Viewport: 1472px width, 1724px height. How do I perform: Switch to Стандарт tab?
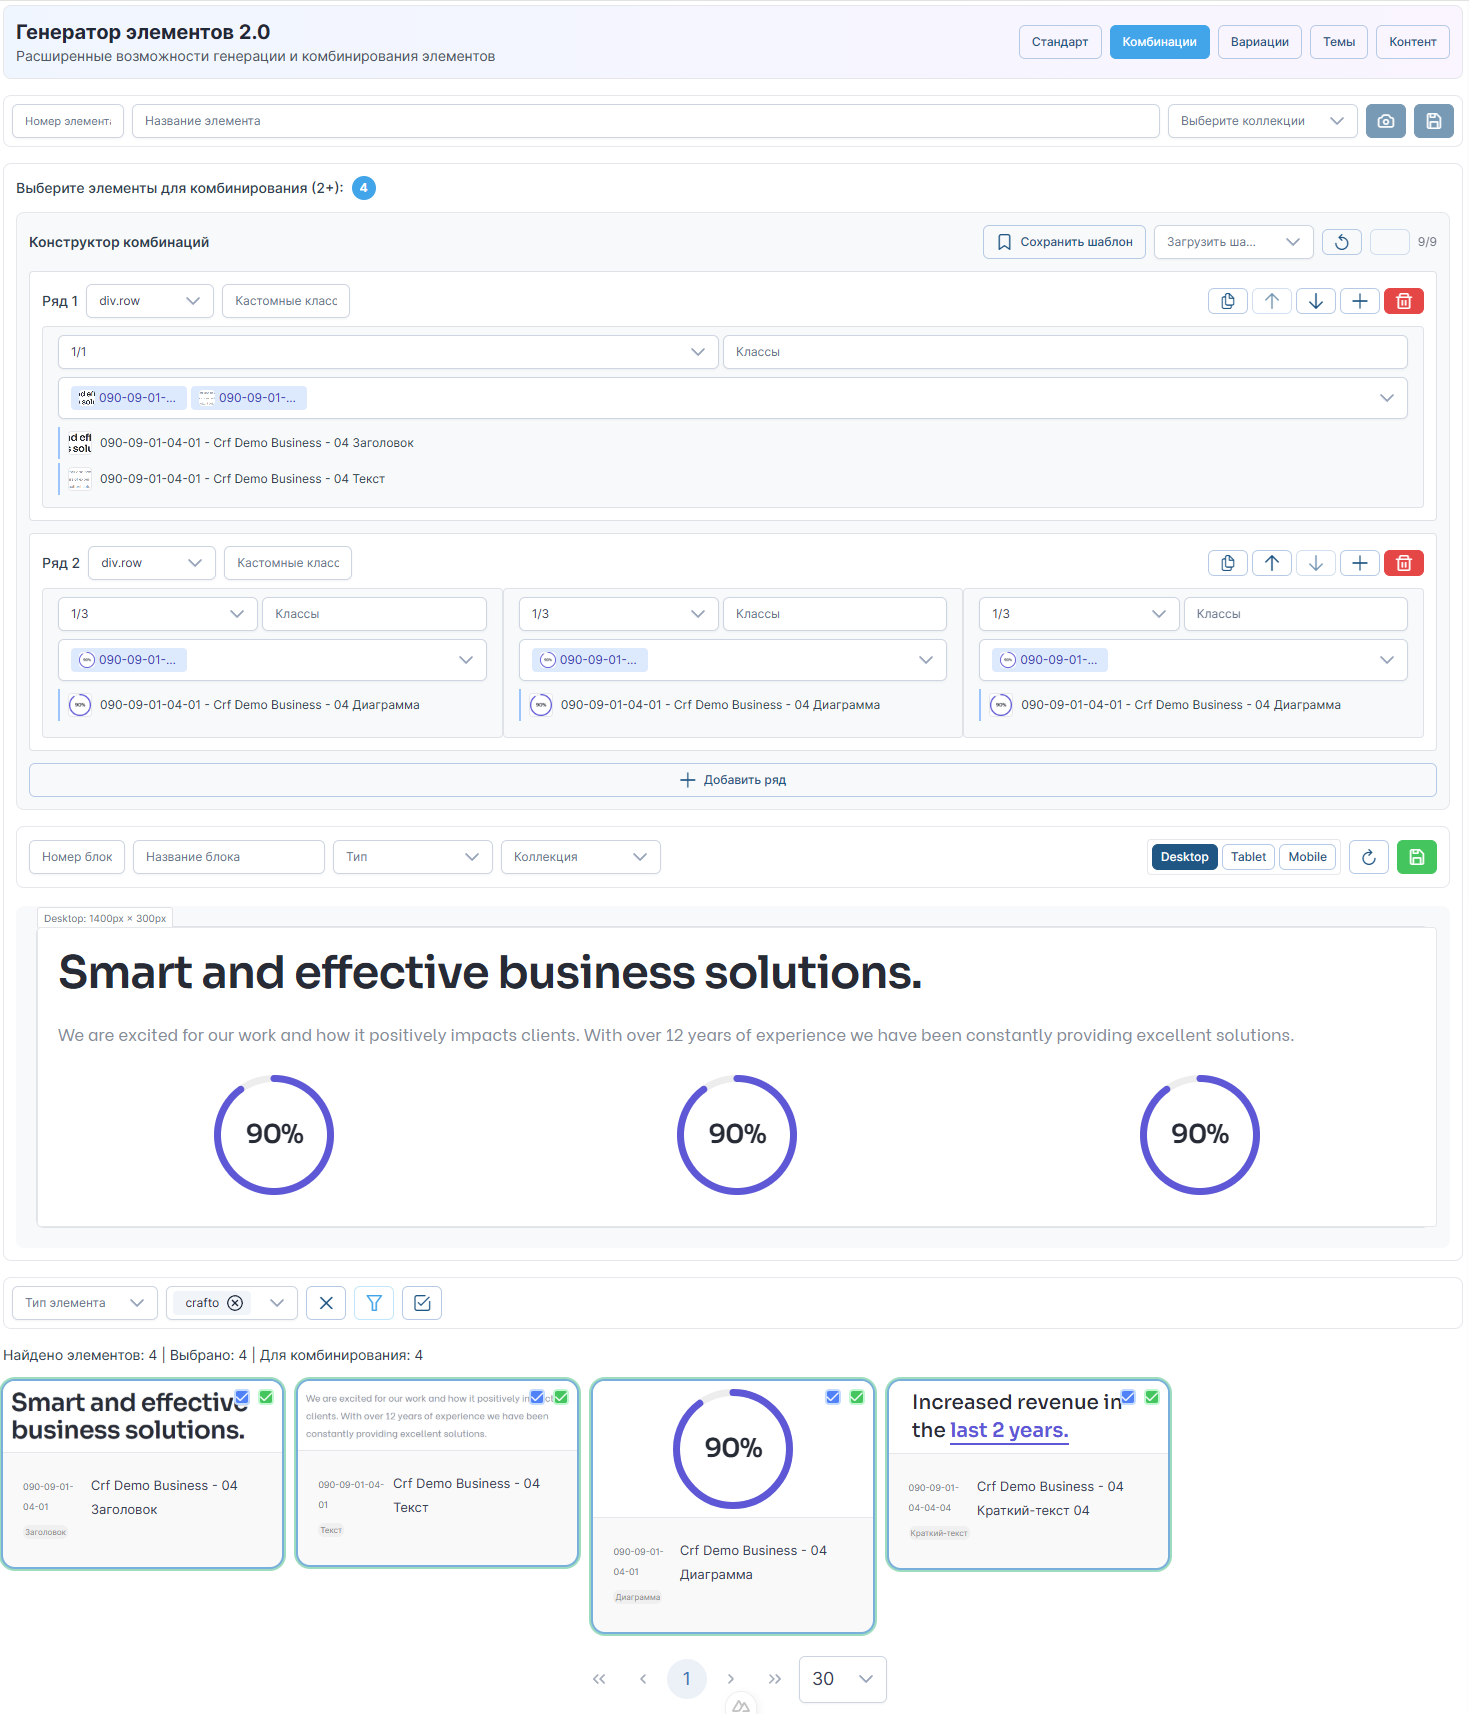1060,42
